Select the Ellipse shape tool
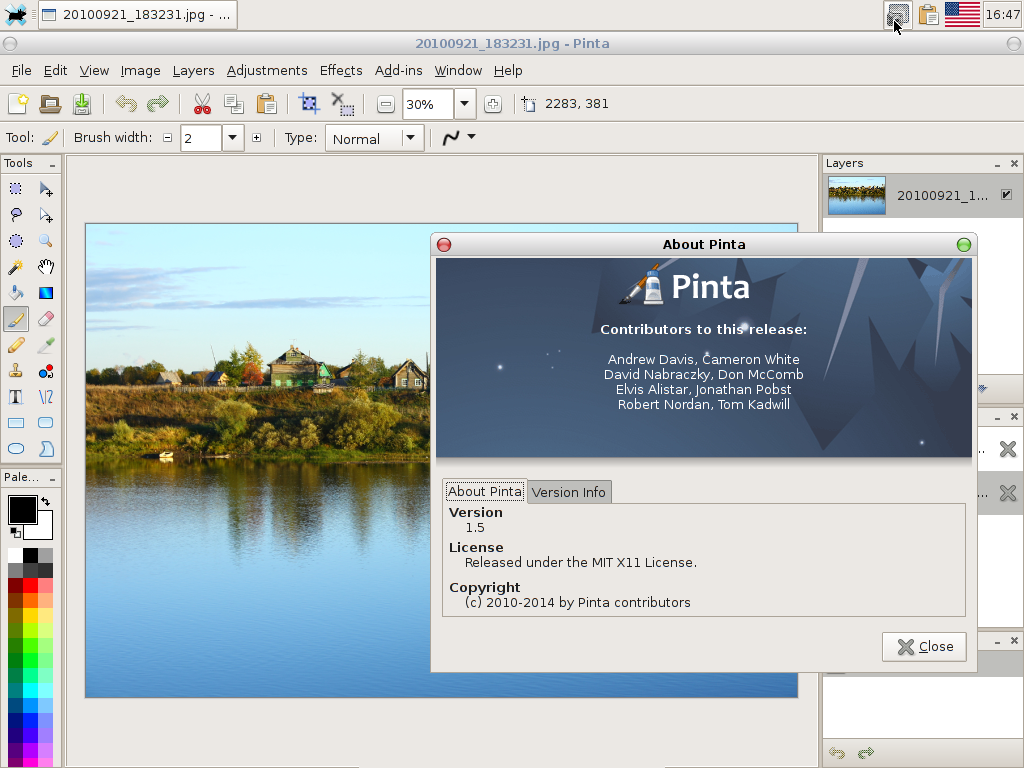 (16, 449)
